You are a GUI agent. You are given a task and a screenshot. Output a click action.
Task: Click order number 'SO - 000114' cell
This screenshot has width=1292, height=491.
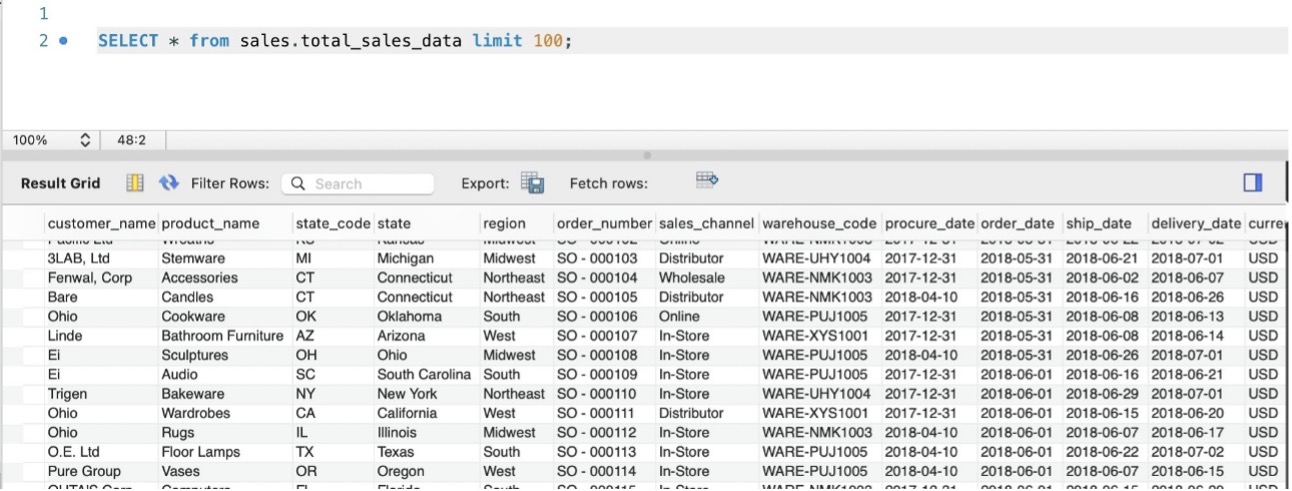(x=597, y=471)
